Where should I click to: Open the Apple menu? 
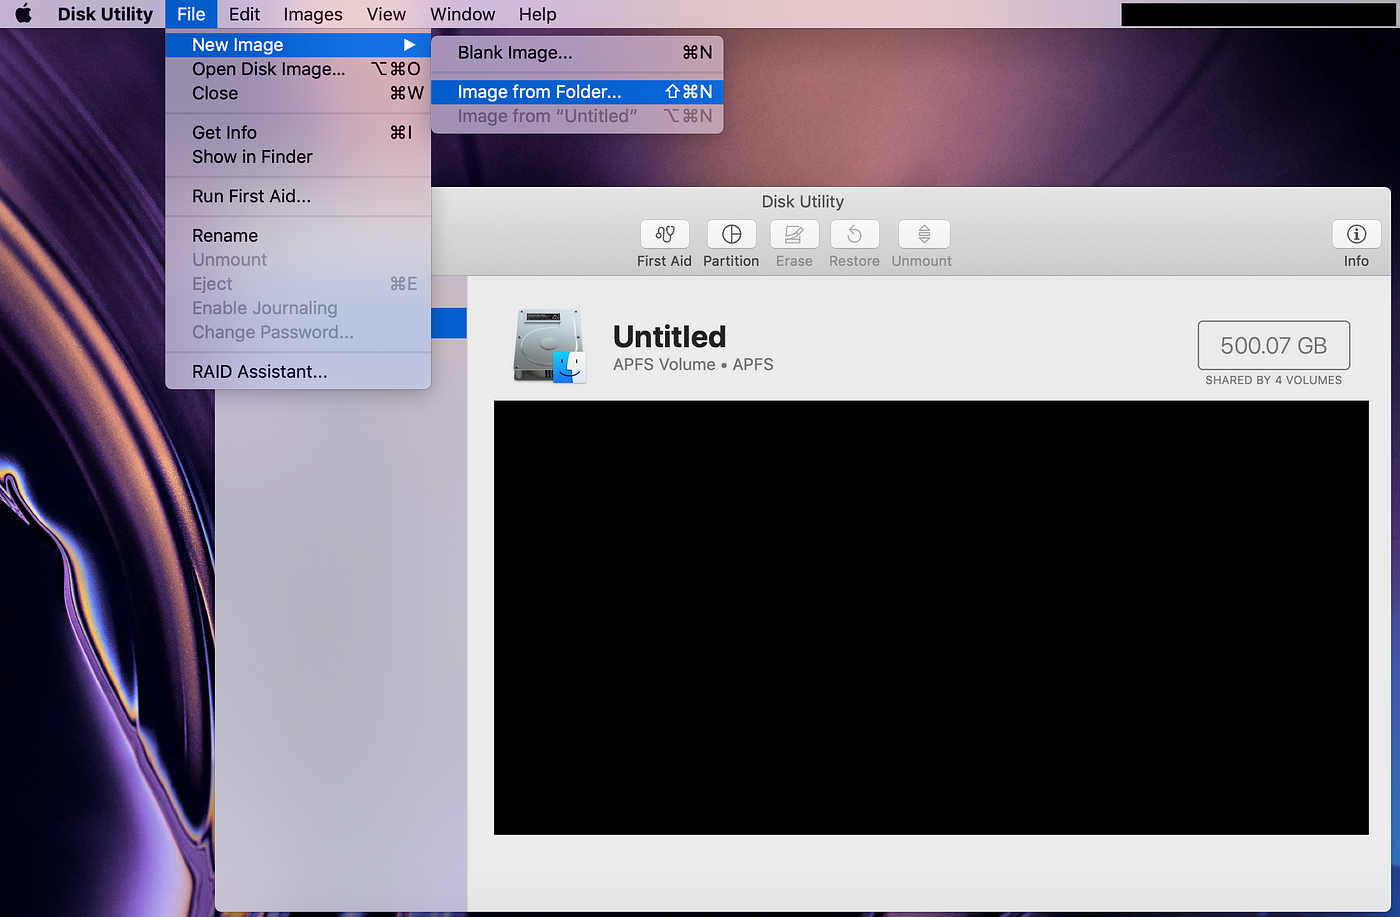pos(23,14)
